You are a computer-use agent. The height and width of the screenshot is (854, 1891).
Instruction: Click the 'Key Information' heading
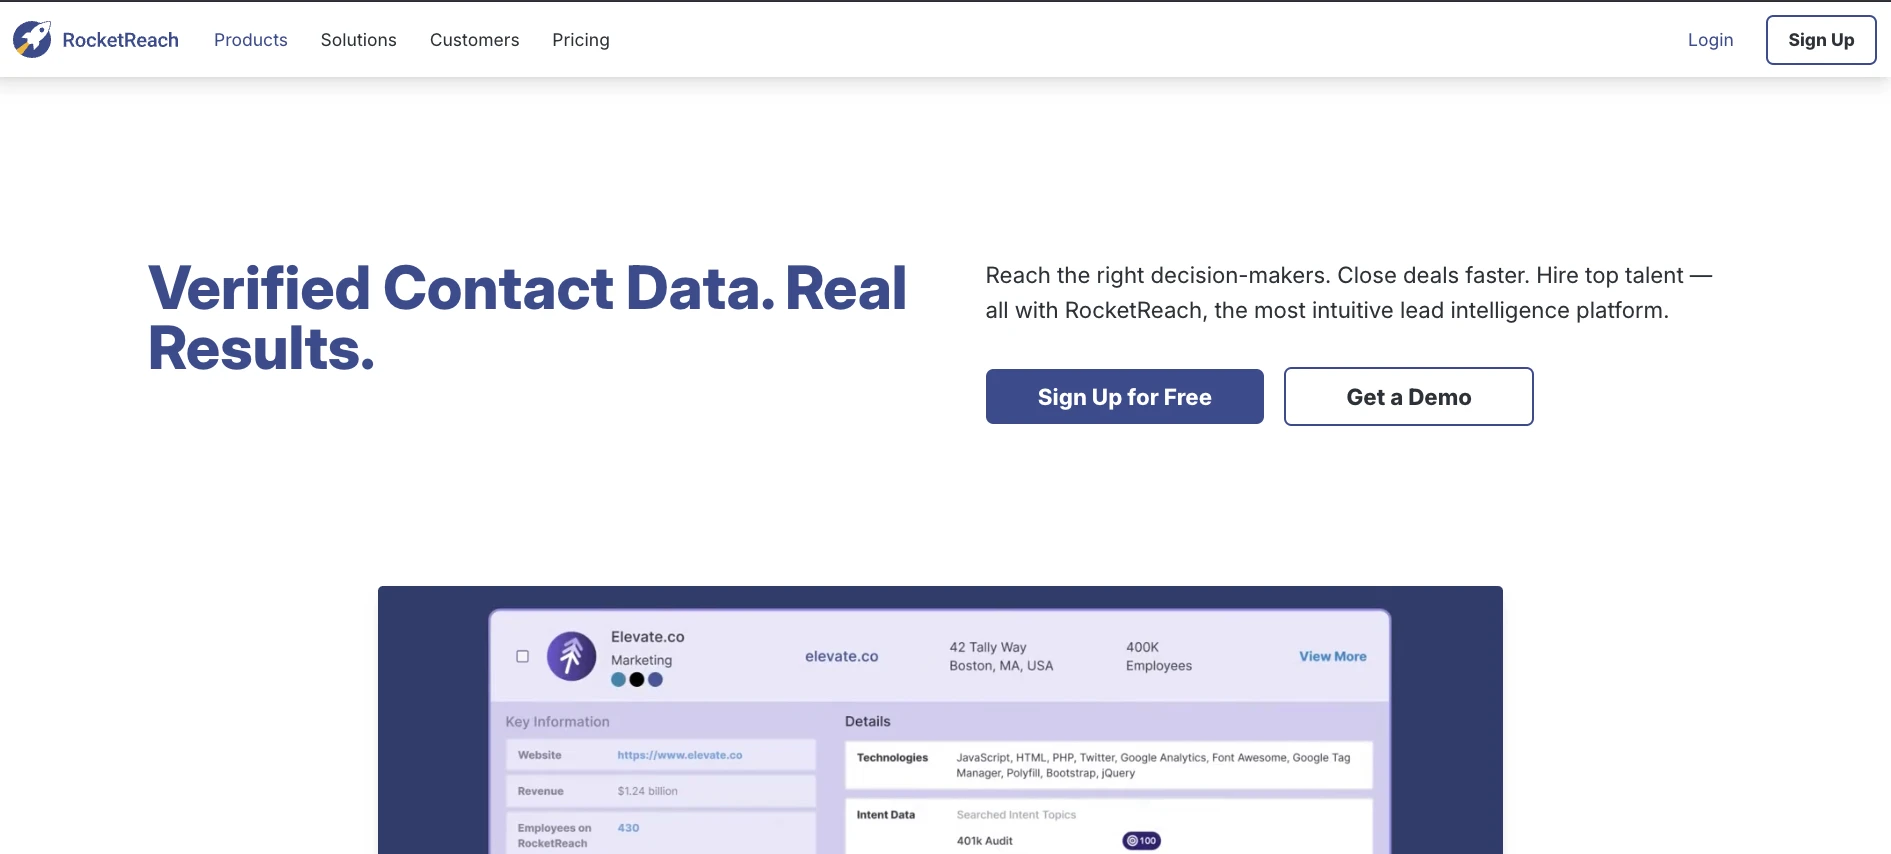point(557,722)
